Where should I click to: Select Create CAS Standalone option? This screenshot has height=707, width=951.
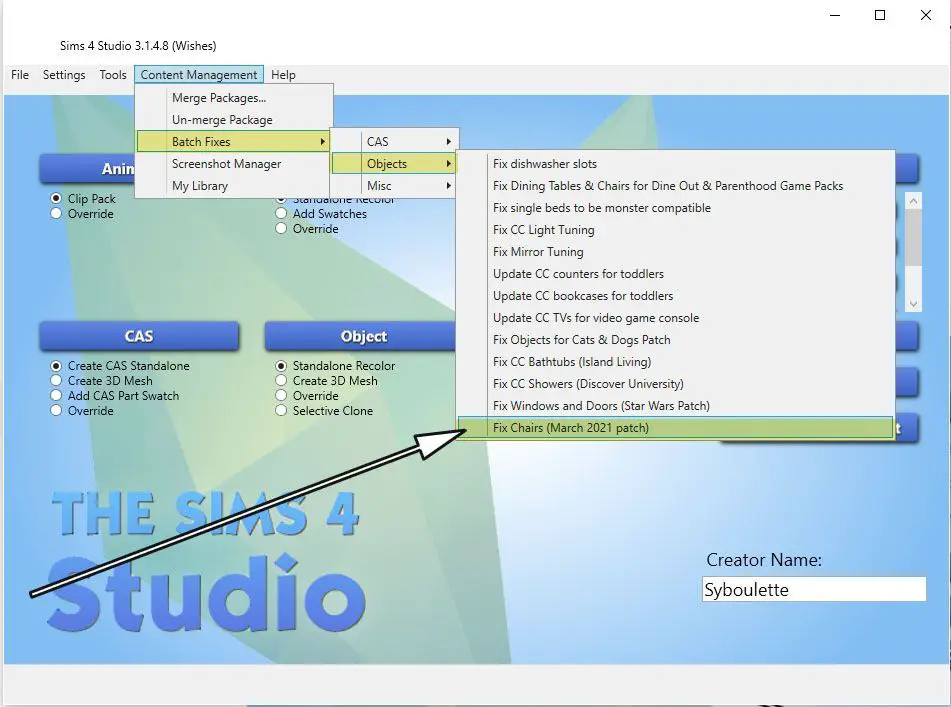tap(56, 366)
